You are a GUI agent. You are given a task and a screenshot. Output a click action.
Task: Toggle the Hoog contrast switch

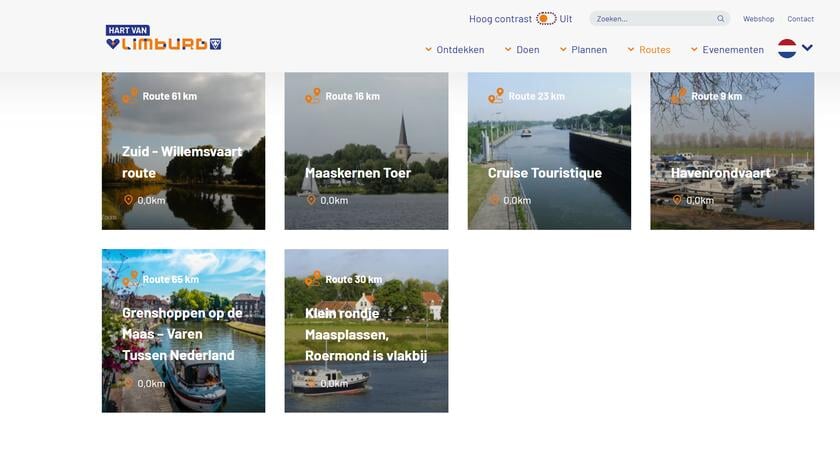pos(546,19)
